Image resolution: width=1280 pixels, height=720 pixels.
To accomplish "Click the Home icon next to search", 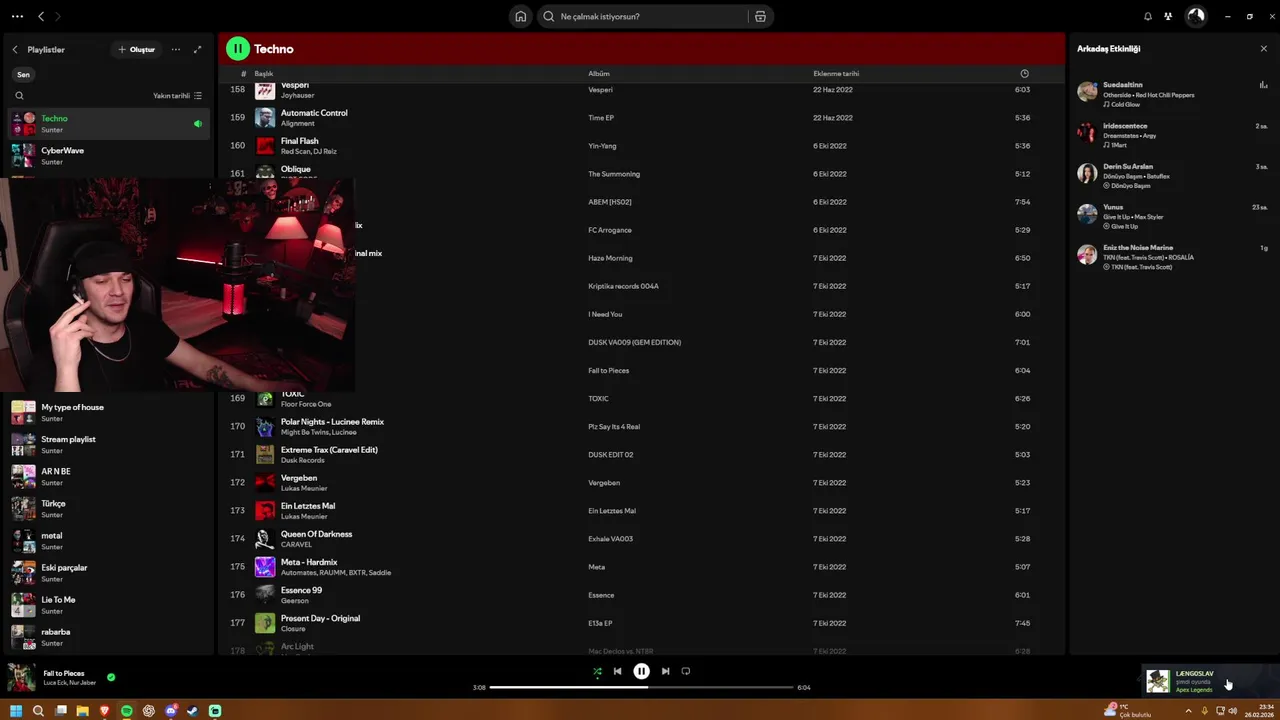I will pyautogui.click(x=520, y=16).
